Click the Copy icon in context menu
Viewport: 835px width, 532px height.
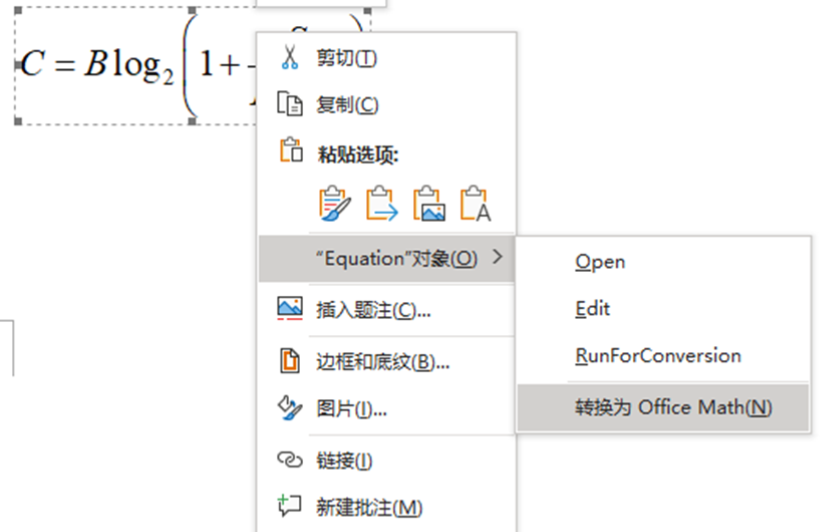(x=289, y=105)
